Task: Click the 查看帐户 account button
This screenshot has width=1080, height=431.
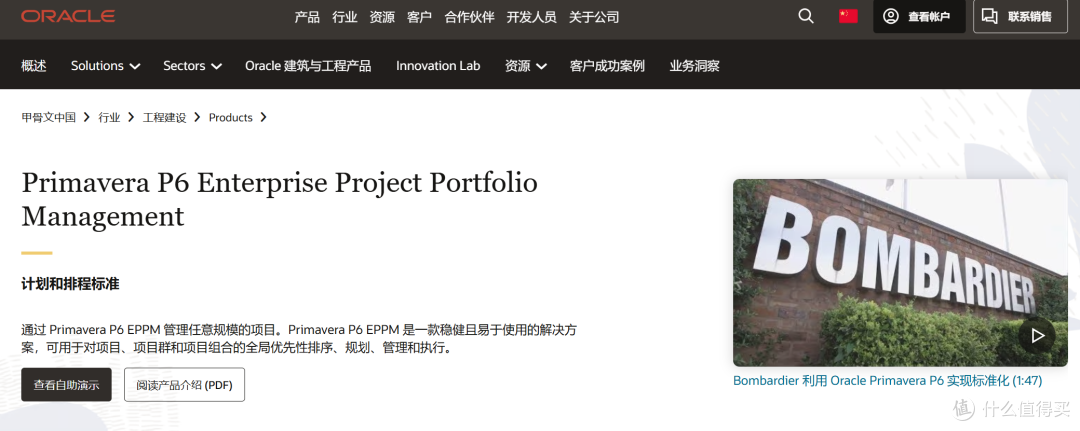Action: coord(919,17)
